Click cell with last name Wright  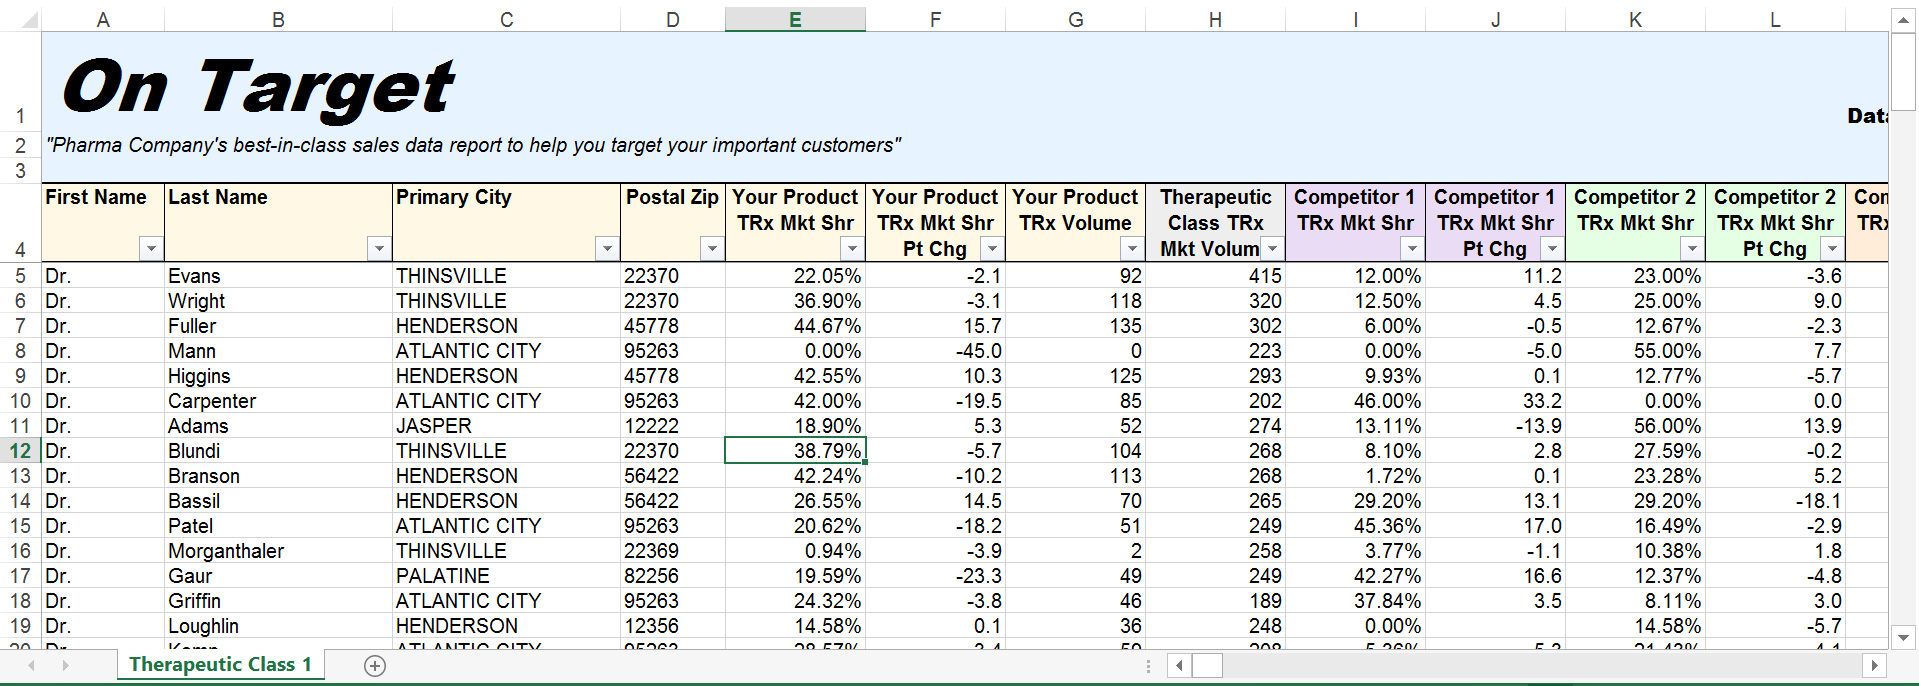point(278,301)
